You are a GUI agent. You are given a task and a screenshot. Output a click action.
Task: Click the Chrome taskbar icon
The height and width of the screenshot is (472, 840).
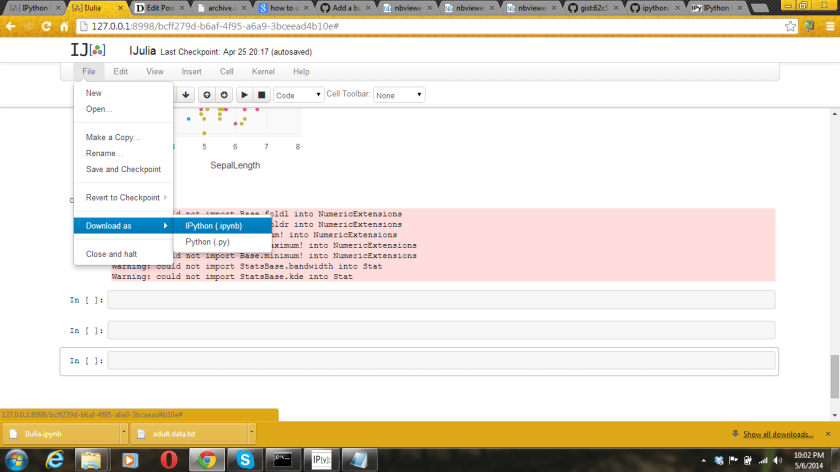coord(207,460)
